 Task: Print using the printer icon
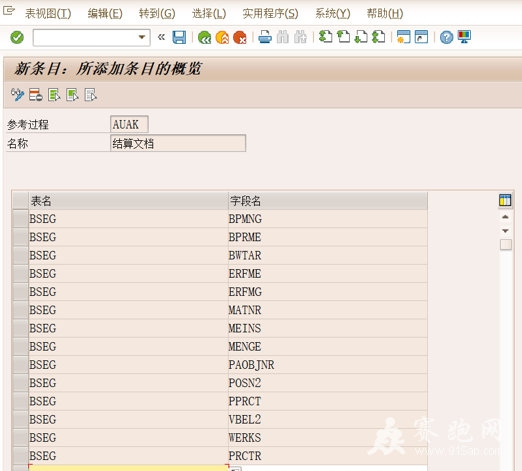tap(265, 37)
